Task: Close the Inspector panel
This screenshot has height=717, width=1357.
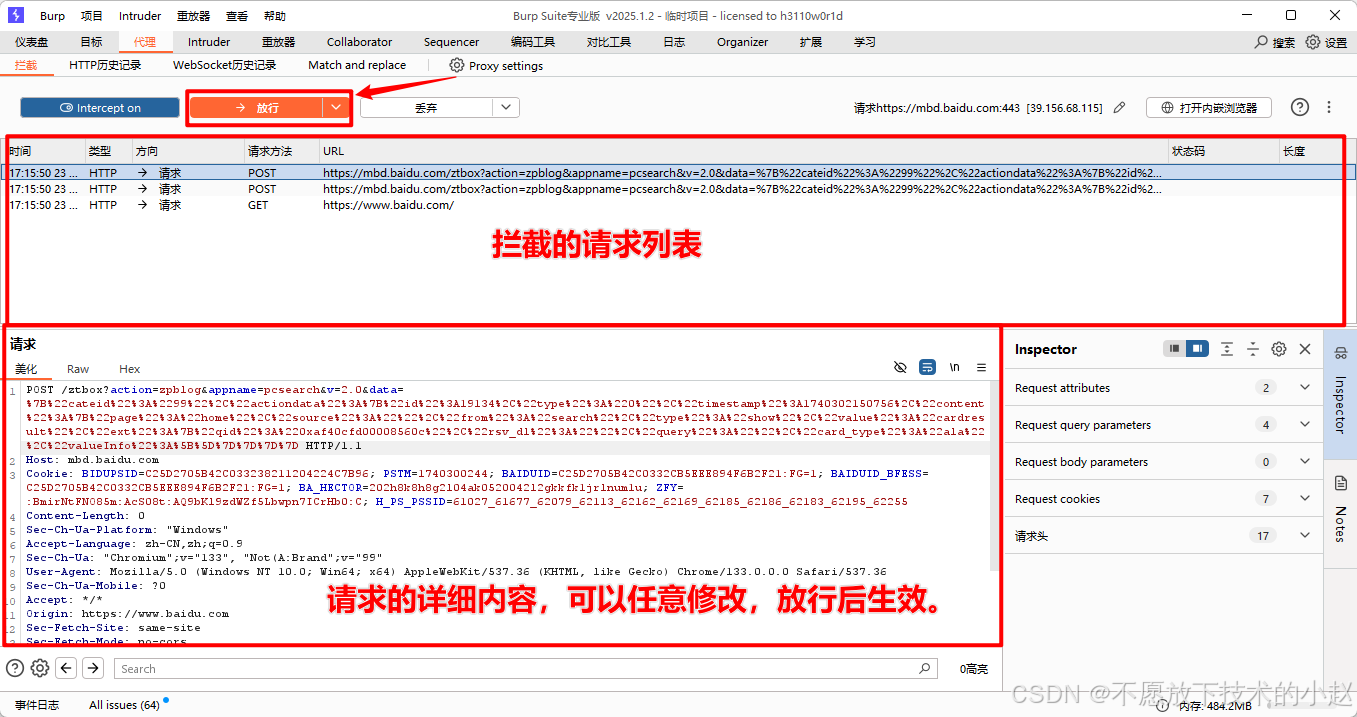Action: click(1305, 349)
